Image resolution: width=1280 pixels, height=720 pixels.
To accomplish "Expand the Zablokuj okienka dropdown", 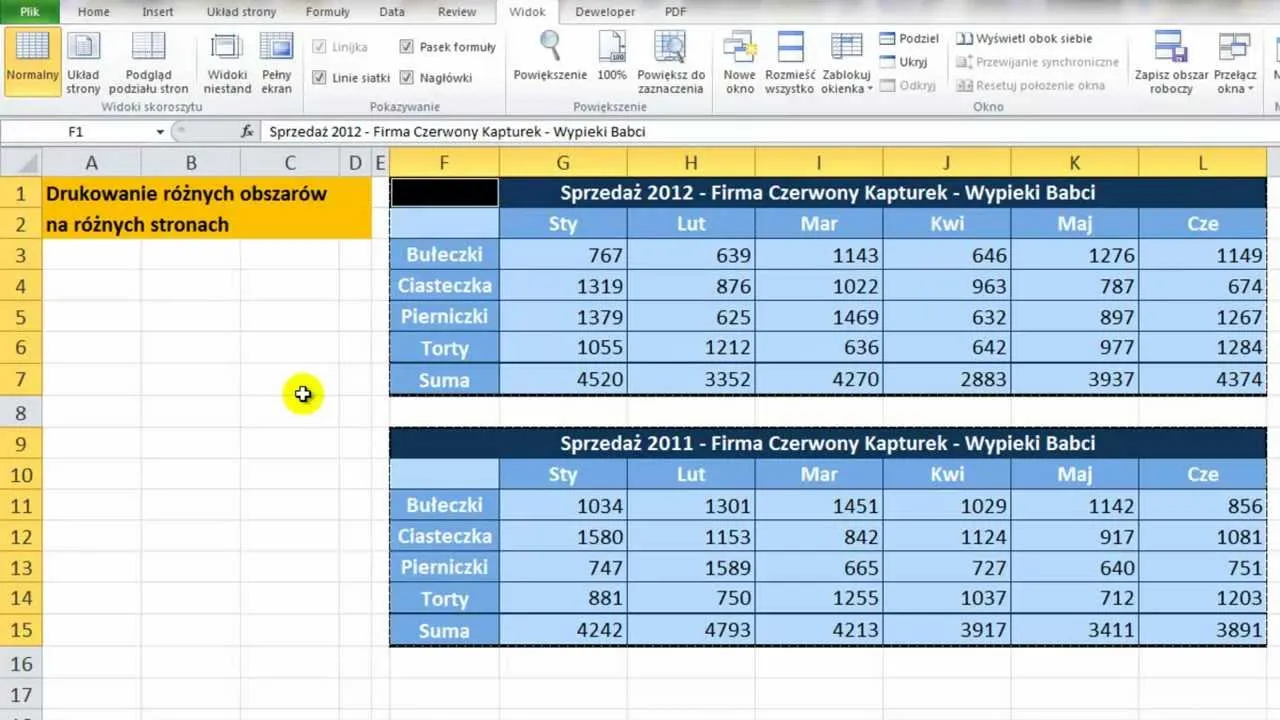I will click(x=847, y=88).
